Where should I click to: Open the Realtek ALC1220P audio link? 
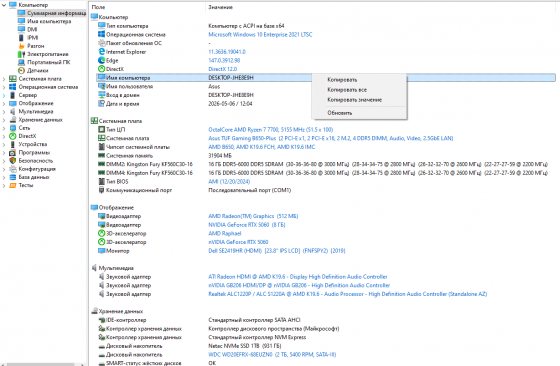point(348,294)
